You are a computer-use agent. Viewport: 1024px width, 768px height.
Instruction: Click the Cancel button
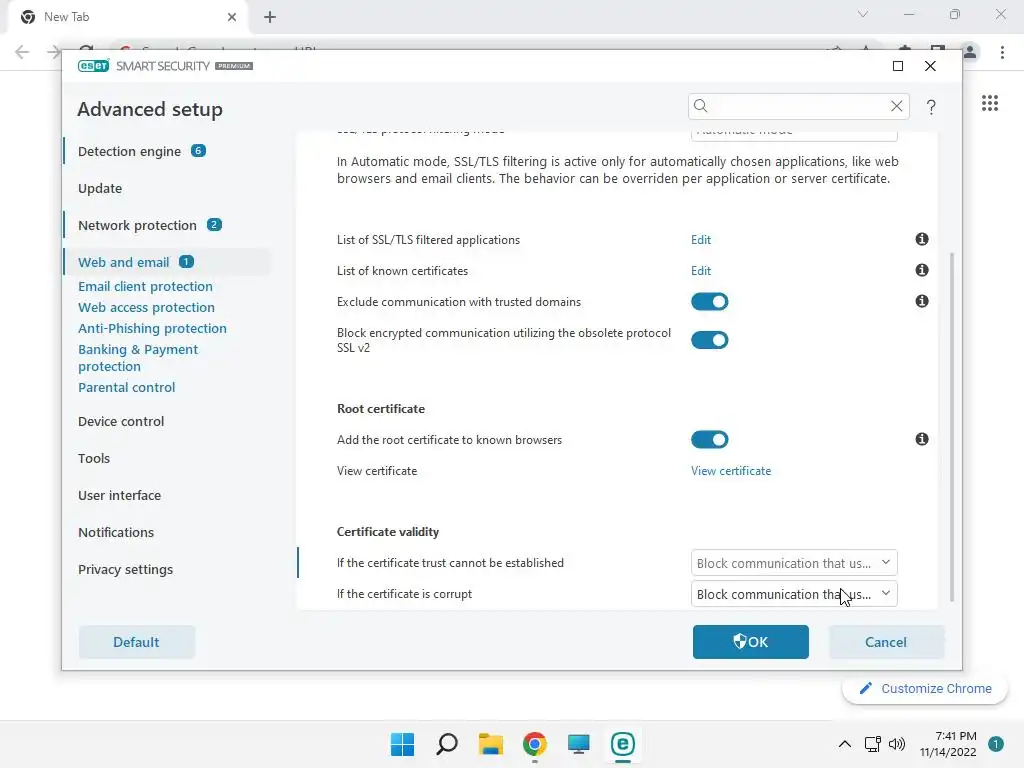click(886, 642)
